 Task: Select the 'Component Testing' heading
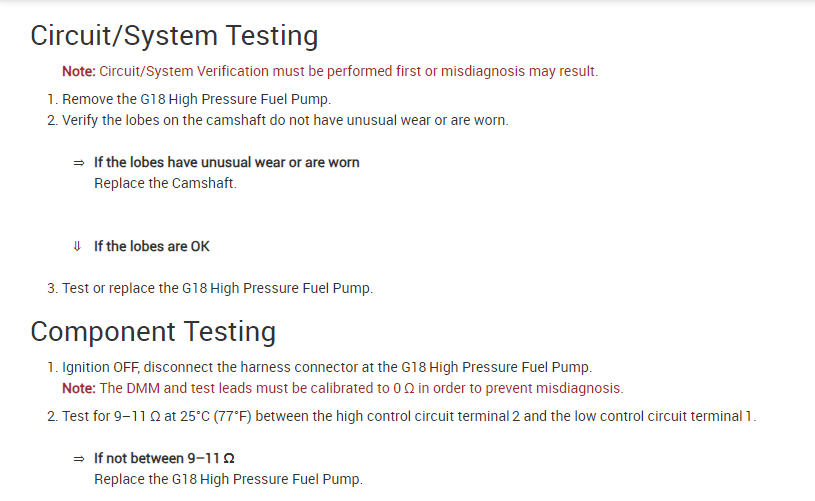pos(153,331)
